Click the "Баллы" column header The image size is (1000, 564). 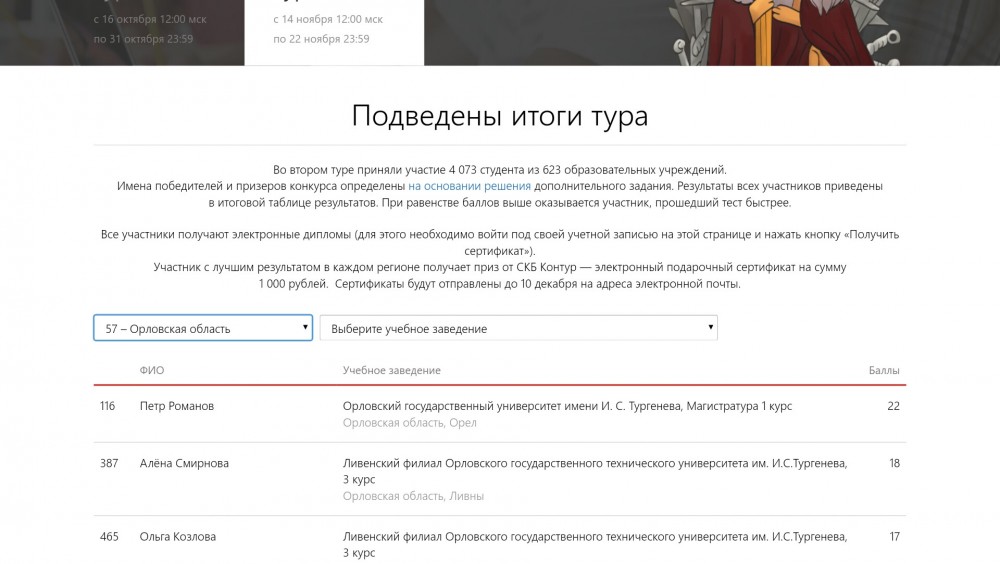coord(884,370)
